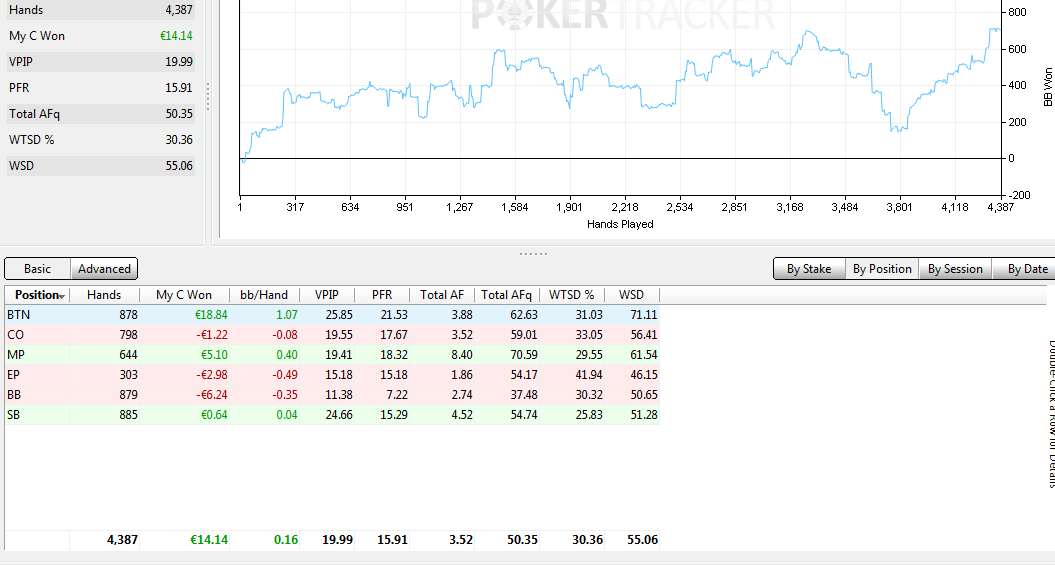Click the -0.49 bb/Hand cell
The height and width of the screenshot is (565, 1055).
point(285,375)
